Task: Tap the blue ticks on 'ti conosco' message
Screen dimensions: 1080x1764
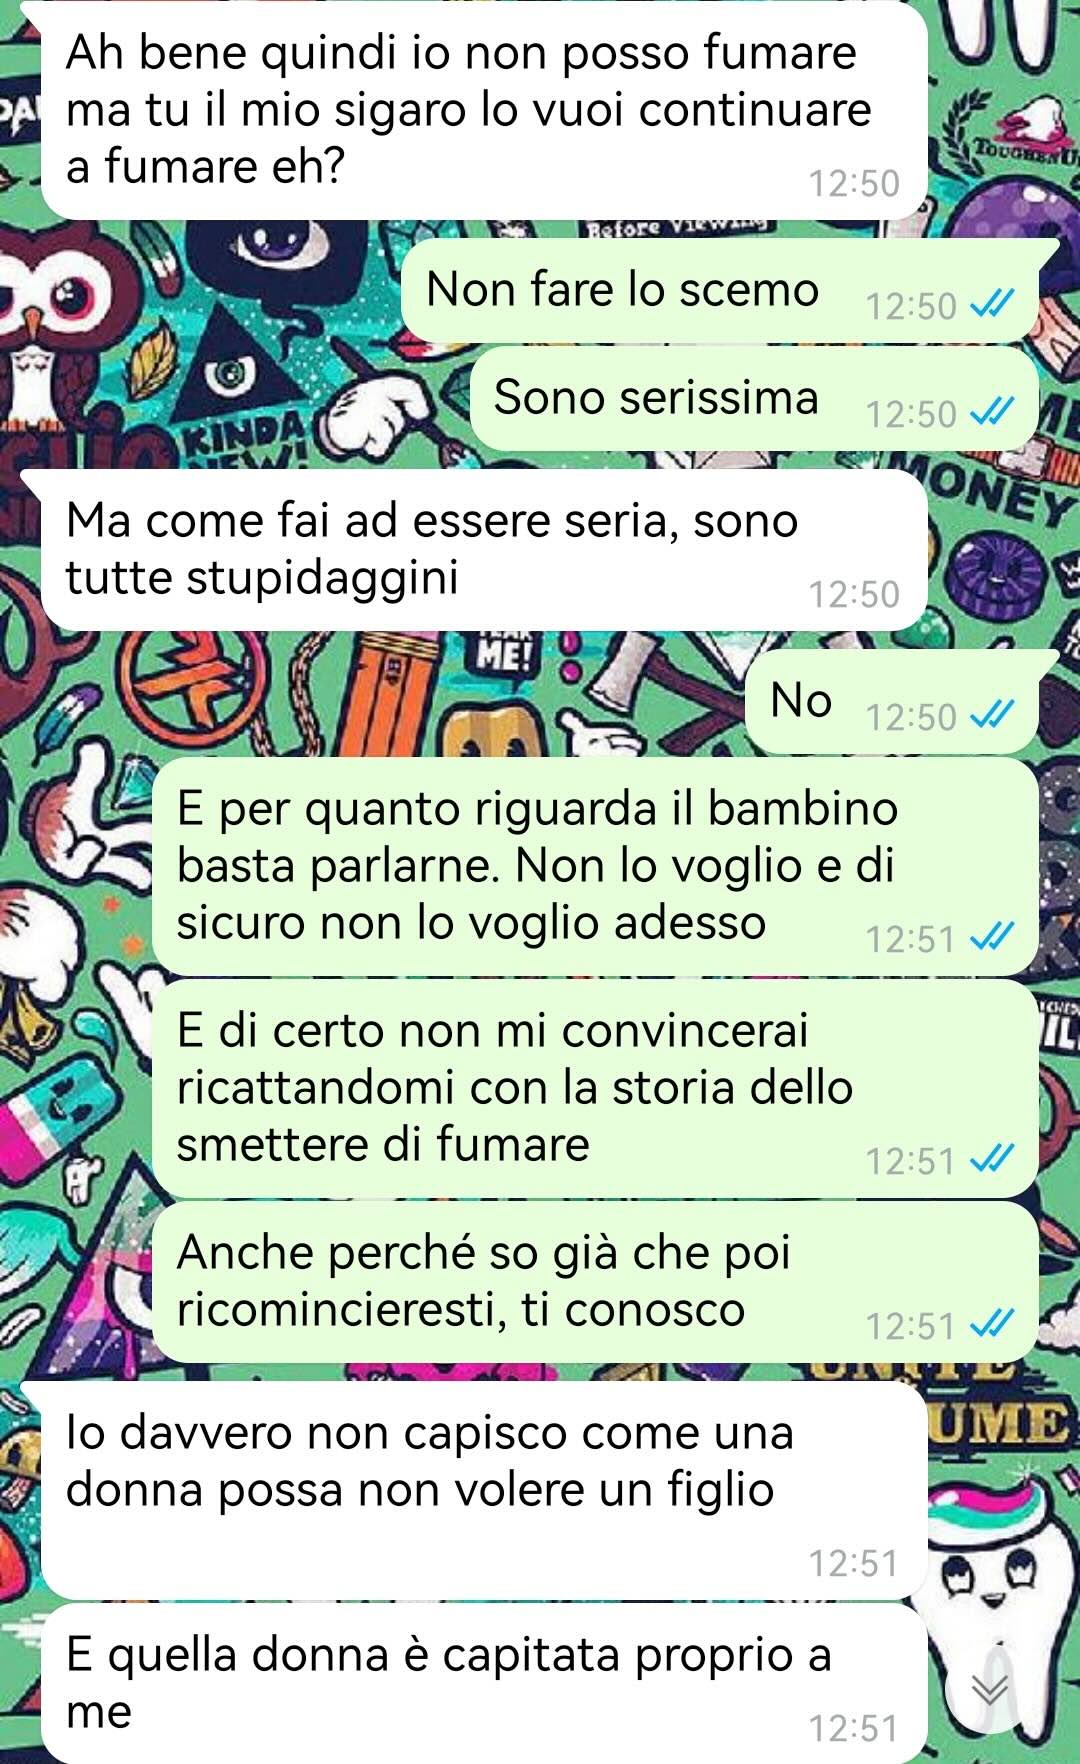Action: tap(993, 1324)
